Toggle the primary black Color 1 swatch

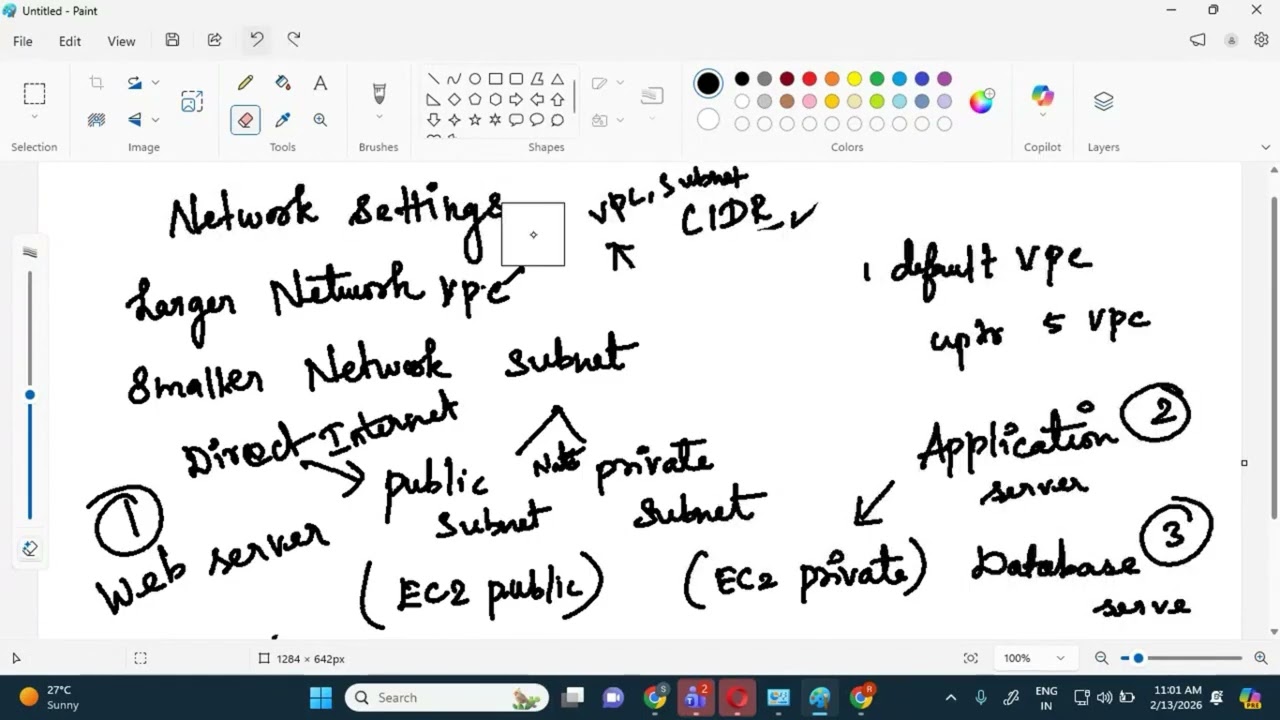[708, 84]
